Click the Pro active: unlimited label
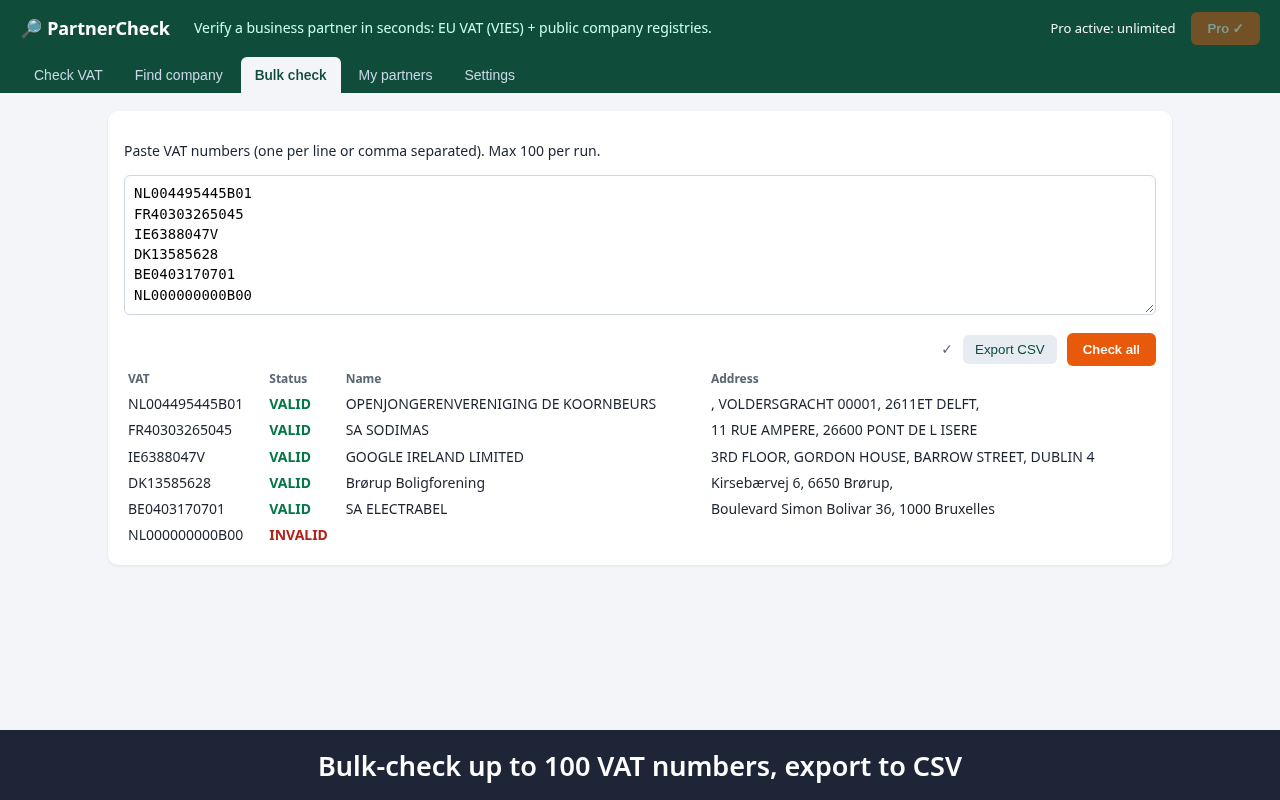This screenshot has width=1280, height=800. click(x=1113, y=28)
